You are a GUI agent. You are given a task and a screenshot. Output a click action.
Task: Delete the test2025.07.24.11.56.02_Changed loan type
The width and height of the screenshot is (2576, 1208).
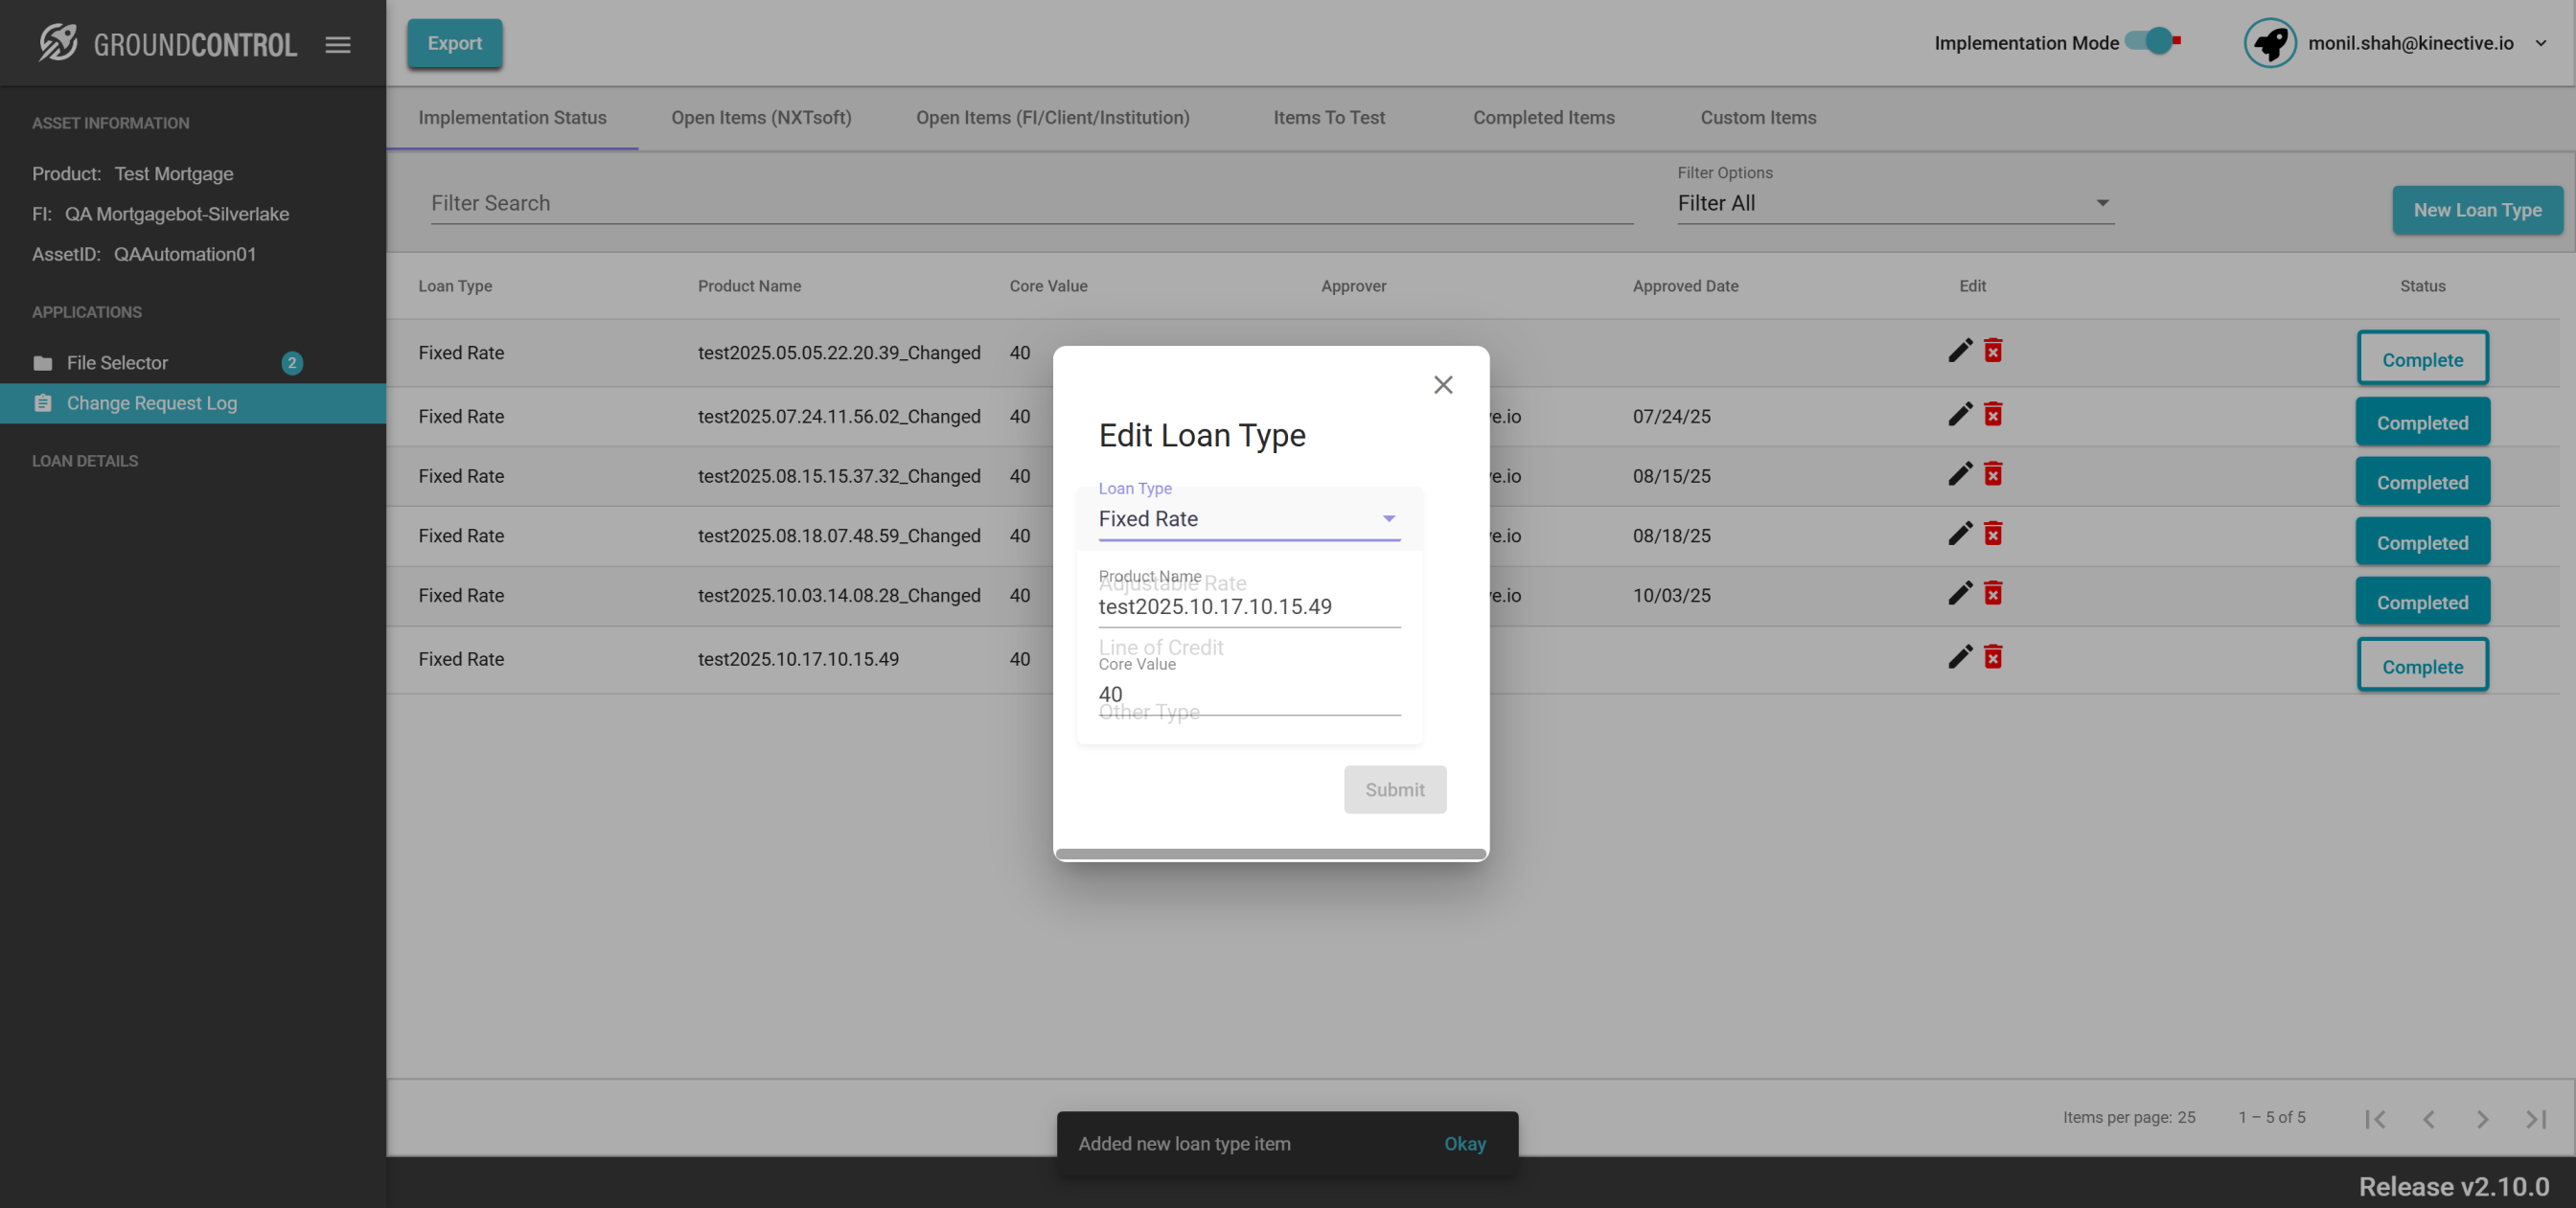click(x=1992, y=415)
